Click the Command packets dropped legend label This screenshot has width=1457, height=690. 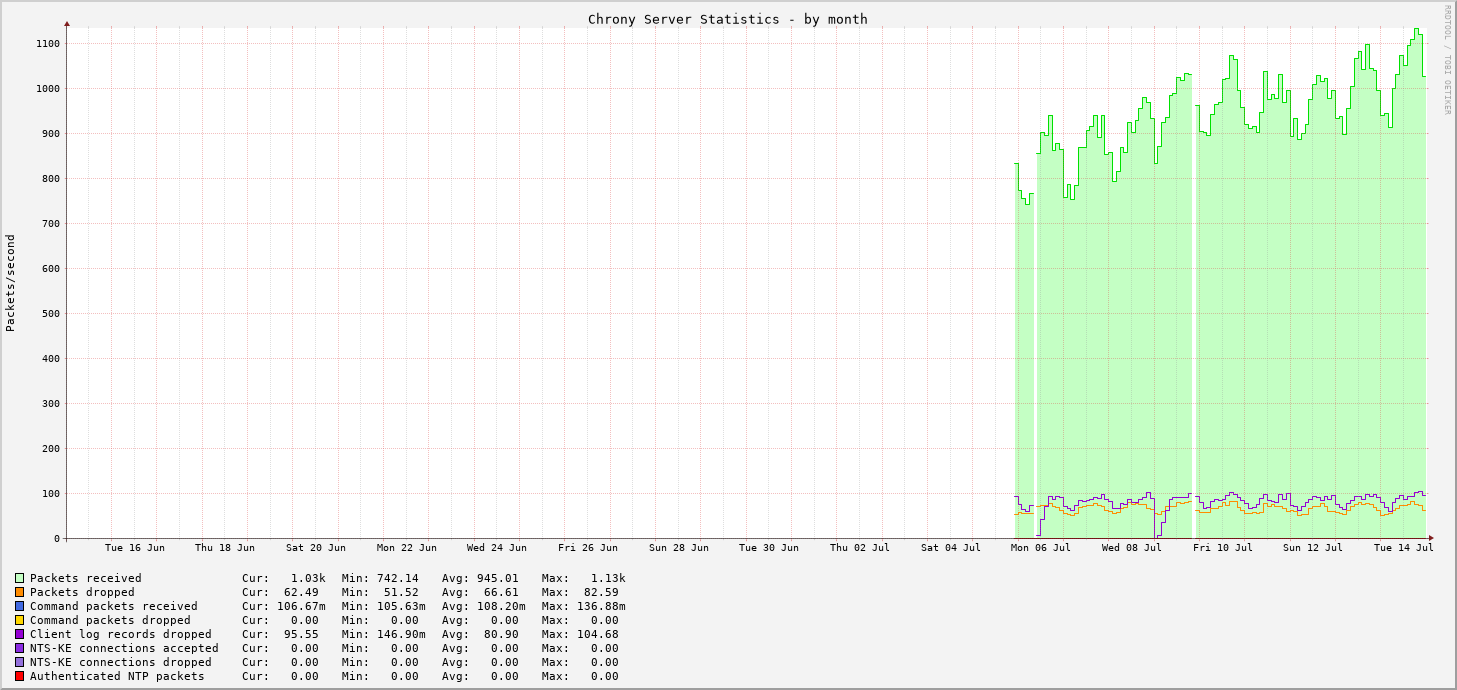click(x=110, y=620)
